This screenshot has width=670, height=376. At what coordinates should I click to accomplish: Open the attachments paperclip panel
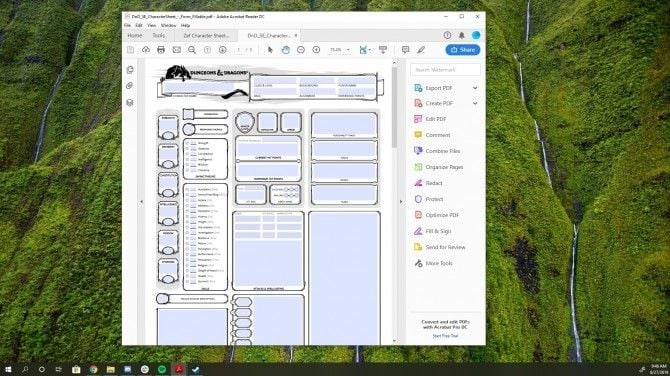pos(130,86)
